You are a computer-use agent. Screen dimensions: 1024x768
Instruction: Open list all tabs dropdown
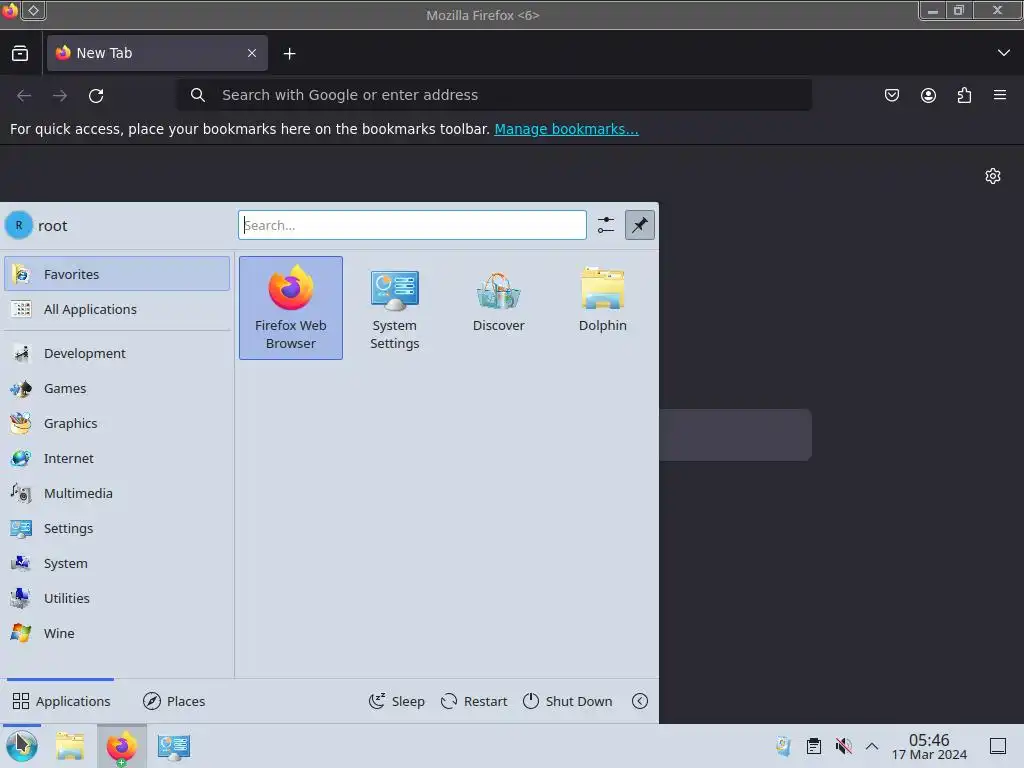click(x=1004, y=53)
